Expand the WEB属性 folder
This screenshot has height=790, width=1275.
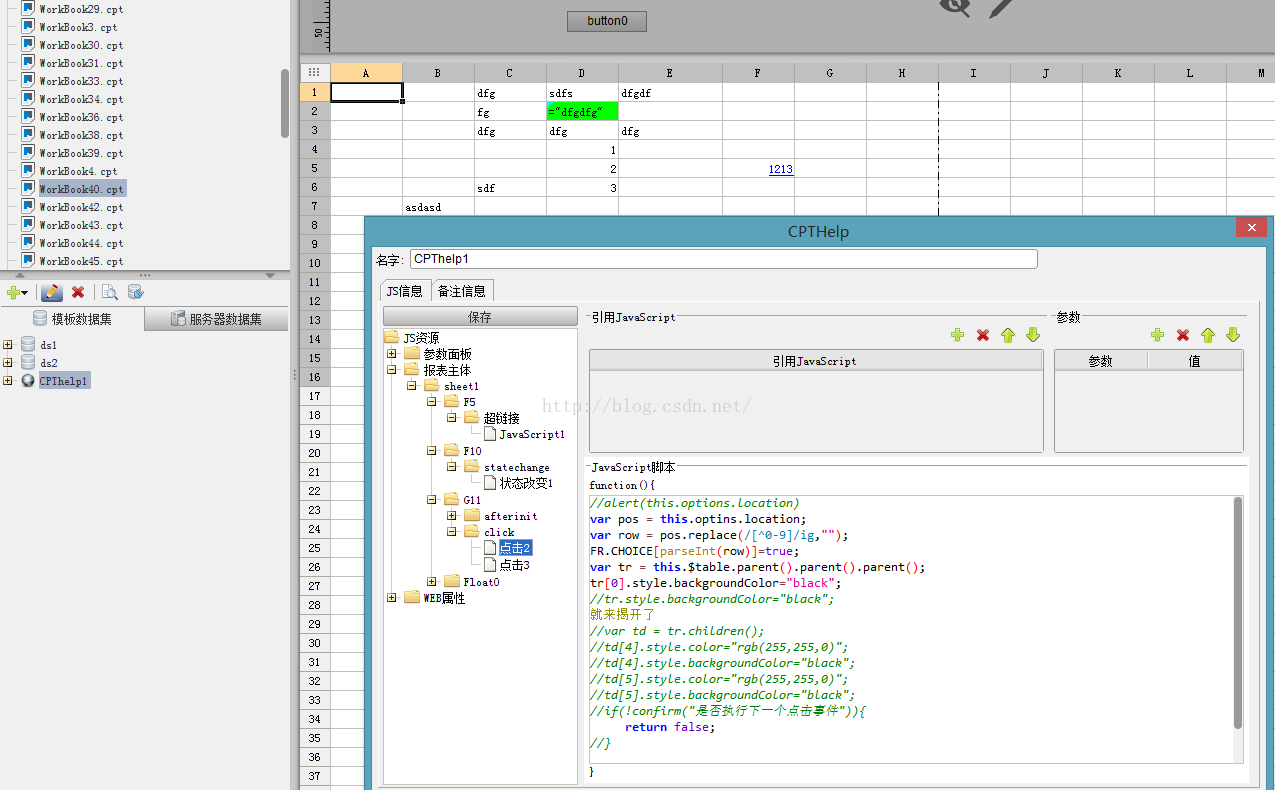(392, 598)
